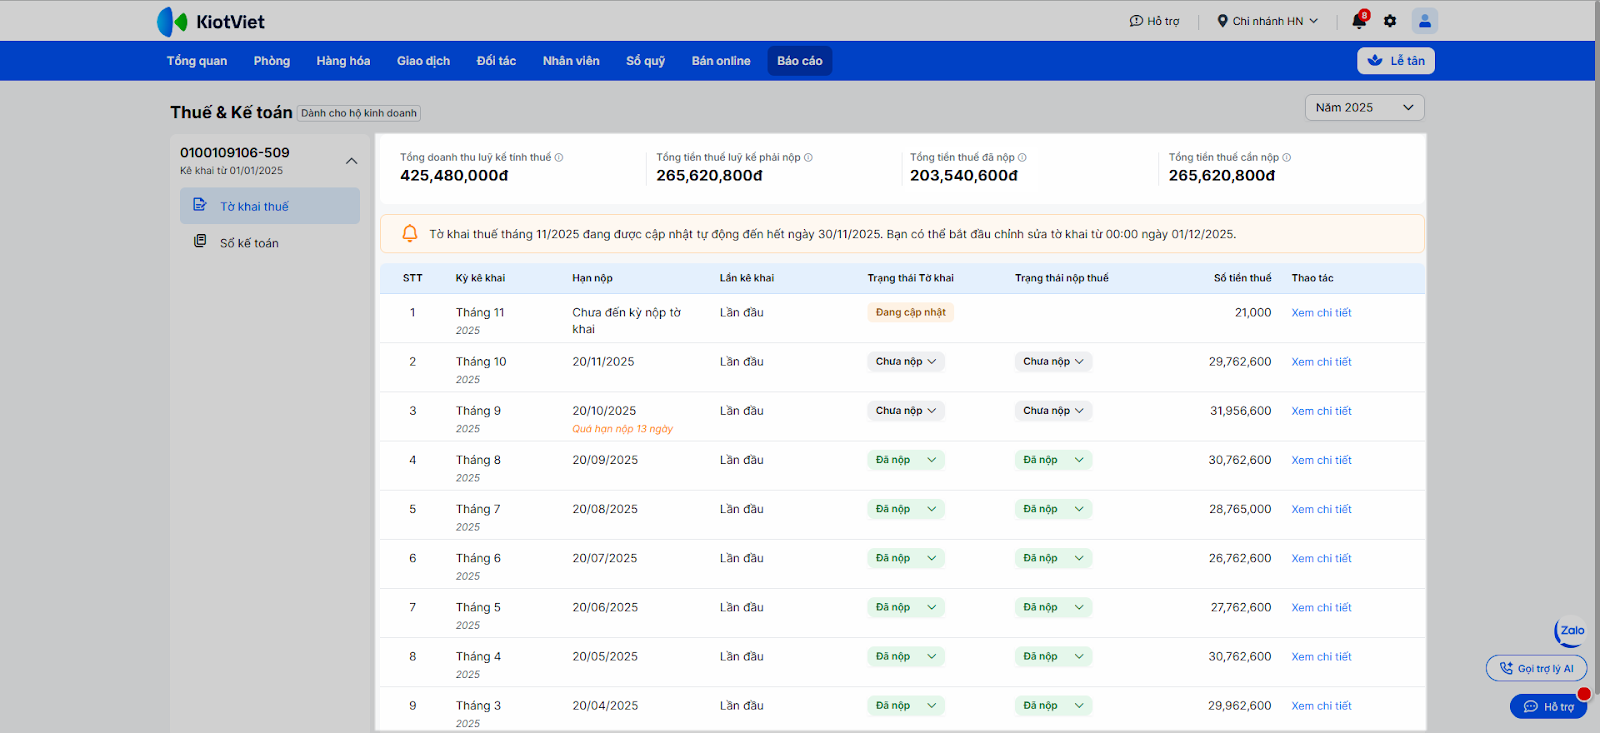
Task: Open the Năm 2025 year dropdown
Action: click(1364, 108)
